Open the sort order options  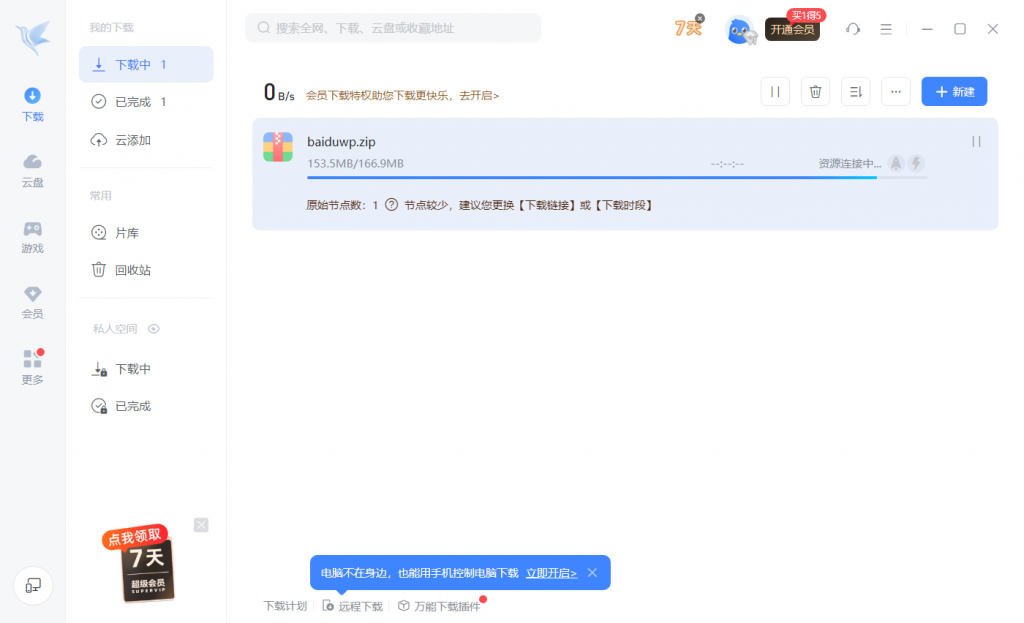(856, 91)
